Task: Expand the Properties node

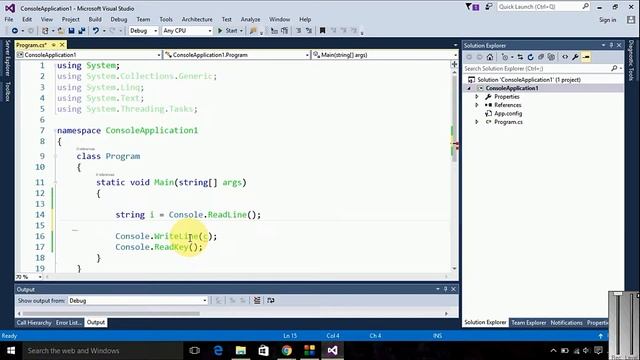Action: tap(476, 97)
